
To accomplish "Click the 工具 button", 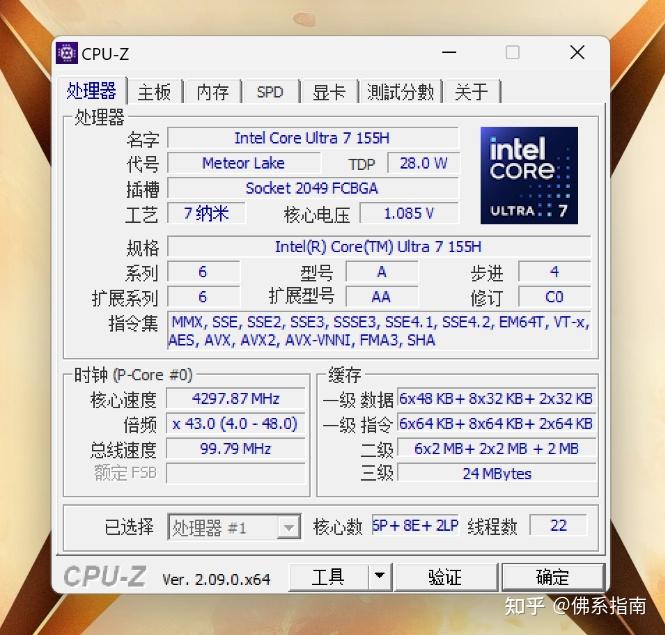I will point(328,576).
